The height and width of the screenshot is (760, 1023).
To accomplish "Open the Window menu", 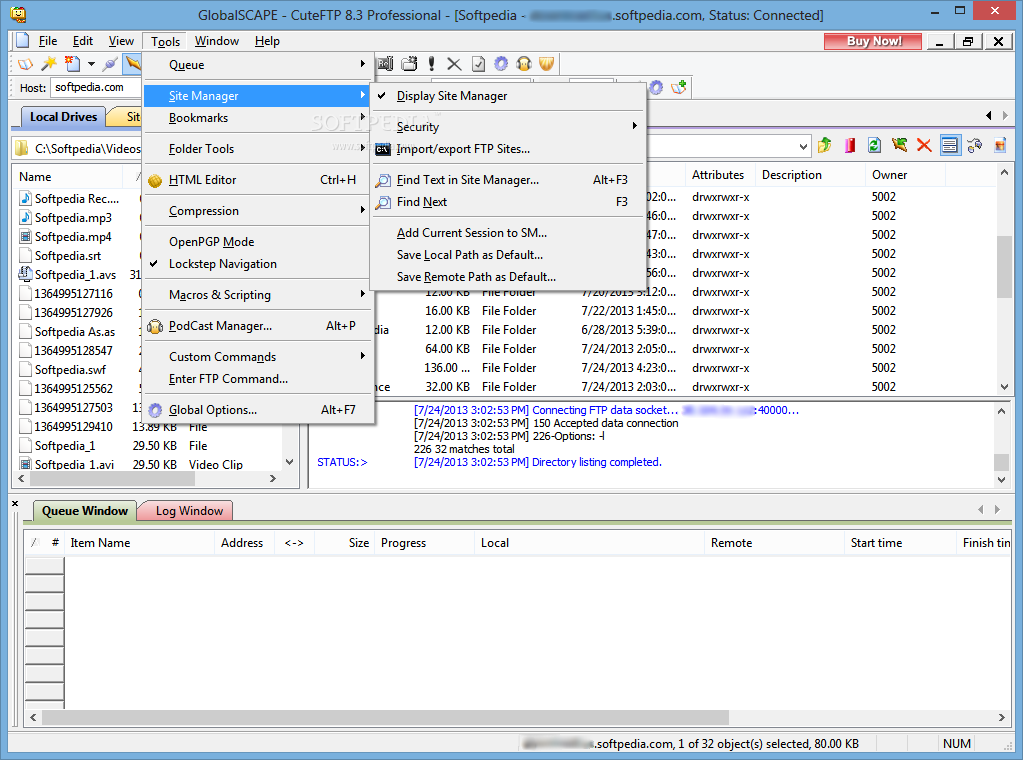I will [x=217, y=41].
